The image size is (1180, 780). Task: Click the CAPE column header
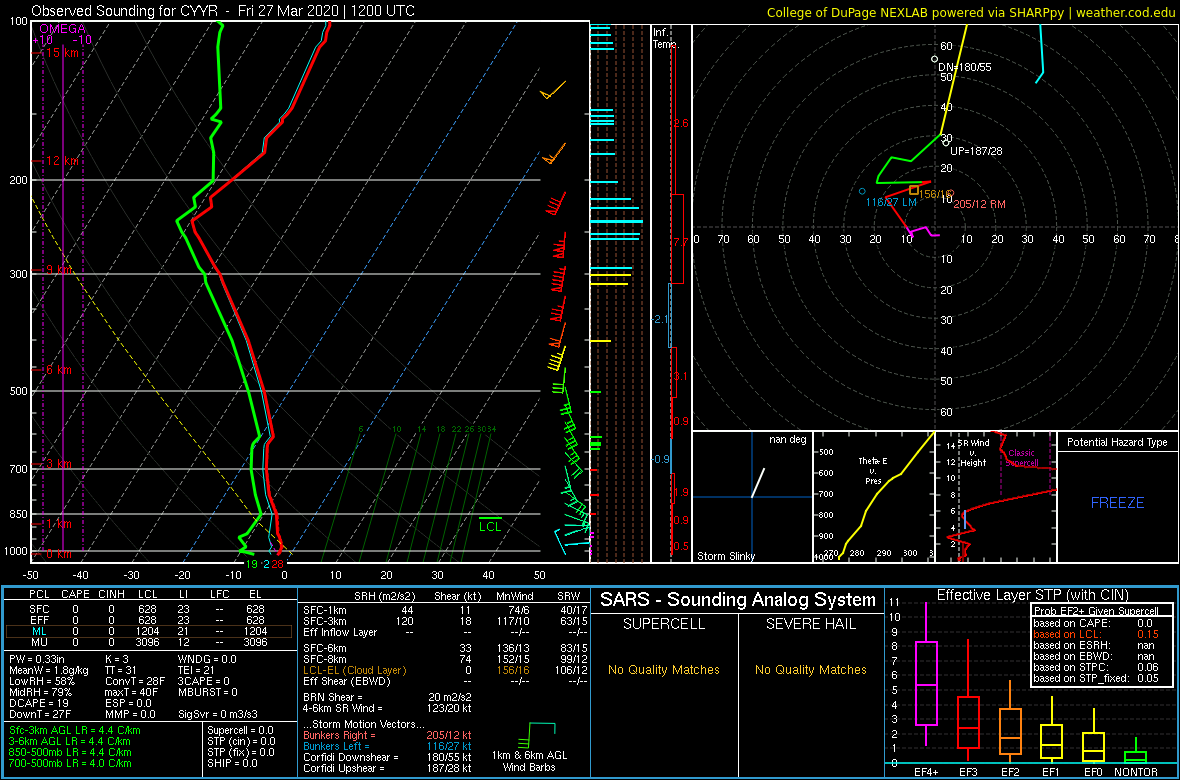(76, 597)
